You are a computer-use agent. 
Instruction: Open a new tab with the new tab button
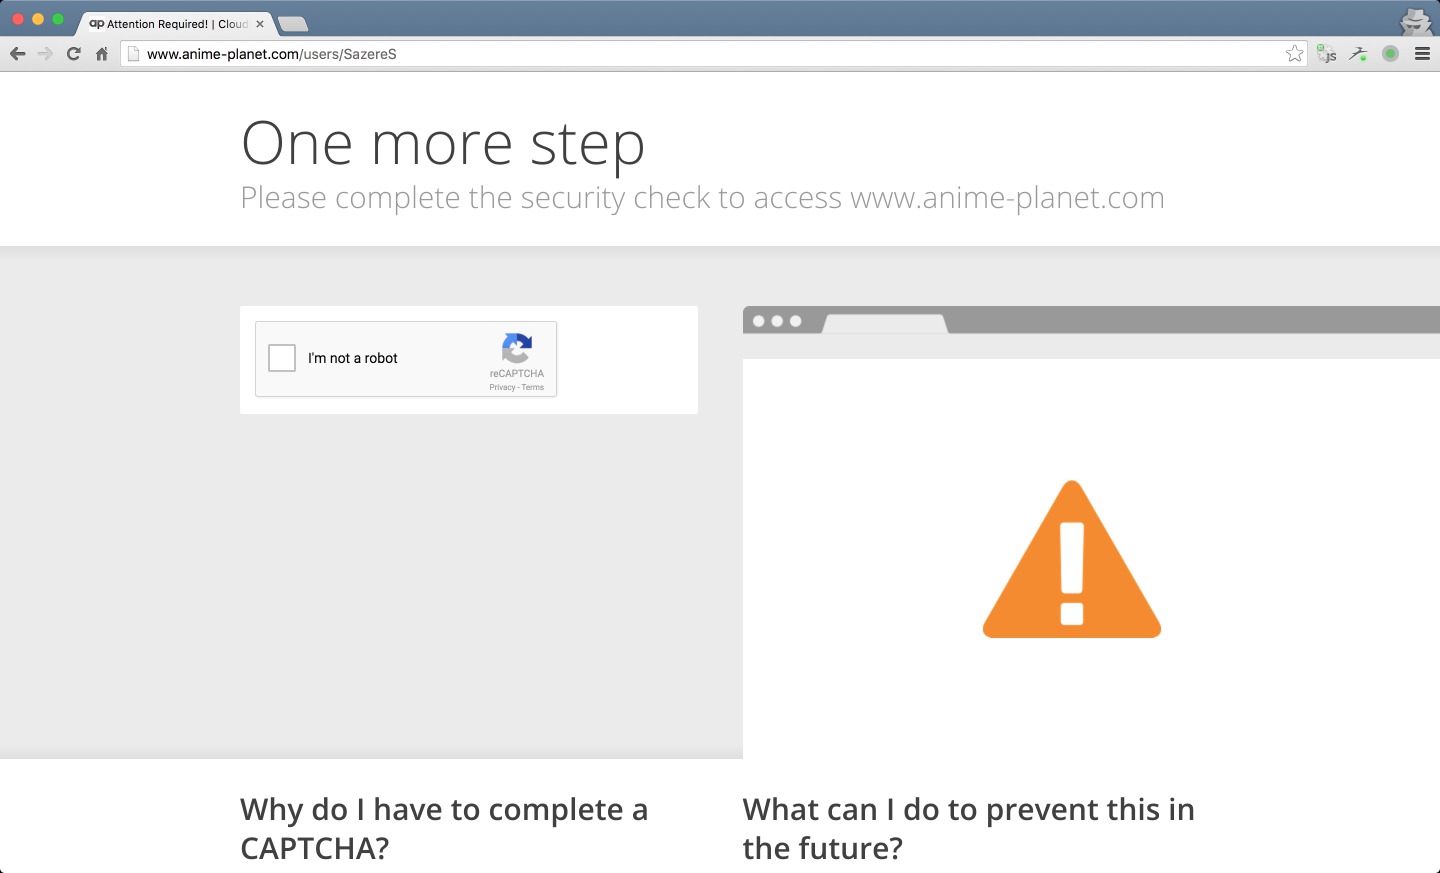(x=292, y=24)
